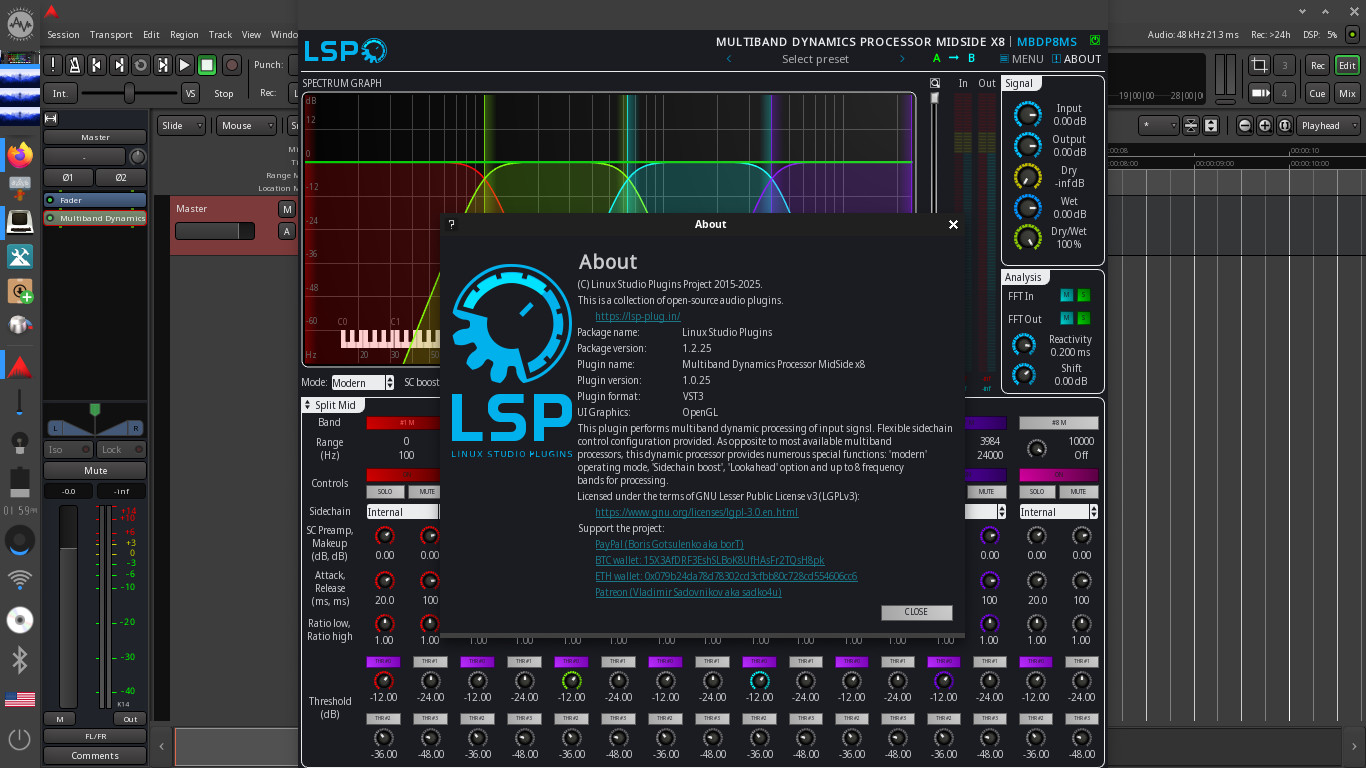Click the zoom in magnifier icon

[1265, 126]
